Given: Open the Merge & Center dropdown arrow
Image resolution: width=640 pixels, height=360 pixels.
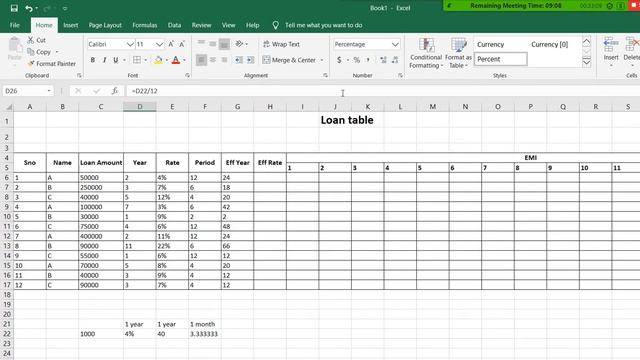Looking at the screenshot, I should coord(322,60).
